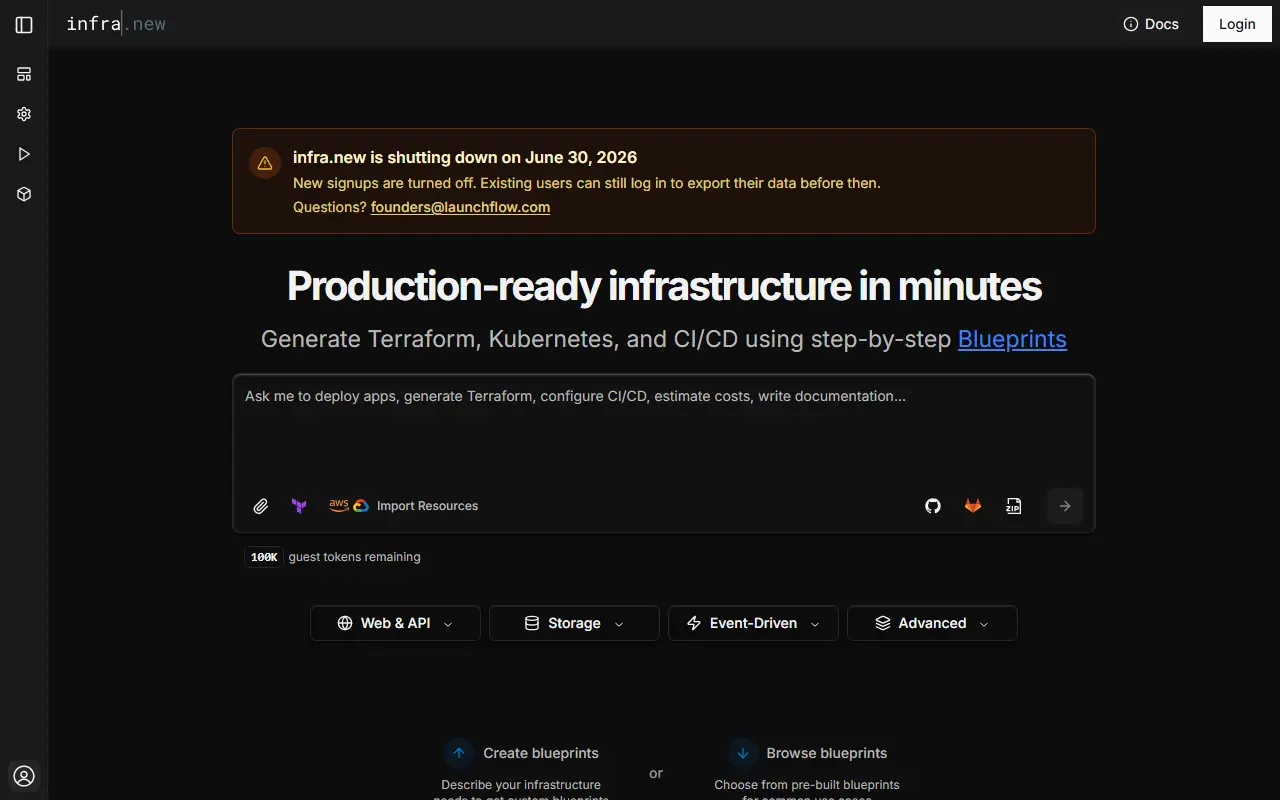
Task: Submit prompt with the arrow send button
Action: coord(1065,506)
